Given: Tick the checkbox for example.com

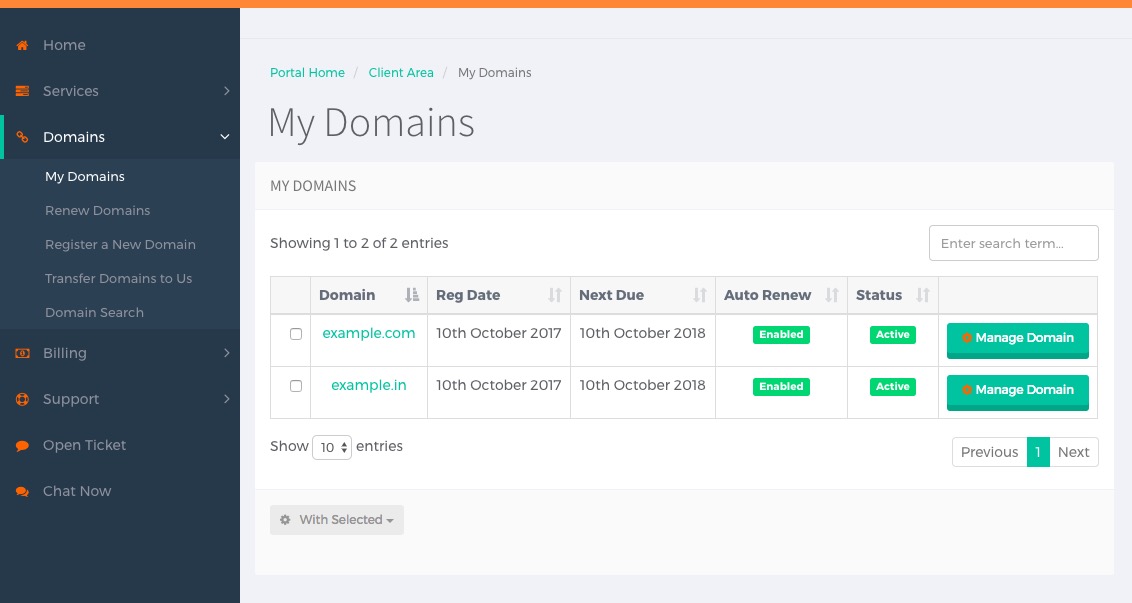Looking at the screenshot, I should coord(296,334).
